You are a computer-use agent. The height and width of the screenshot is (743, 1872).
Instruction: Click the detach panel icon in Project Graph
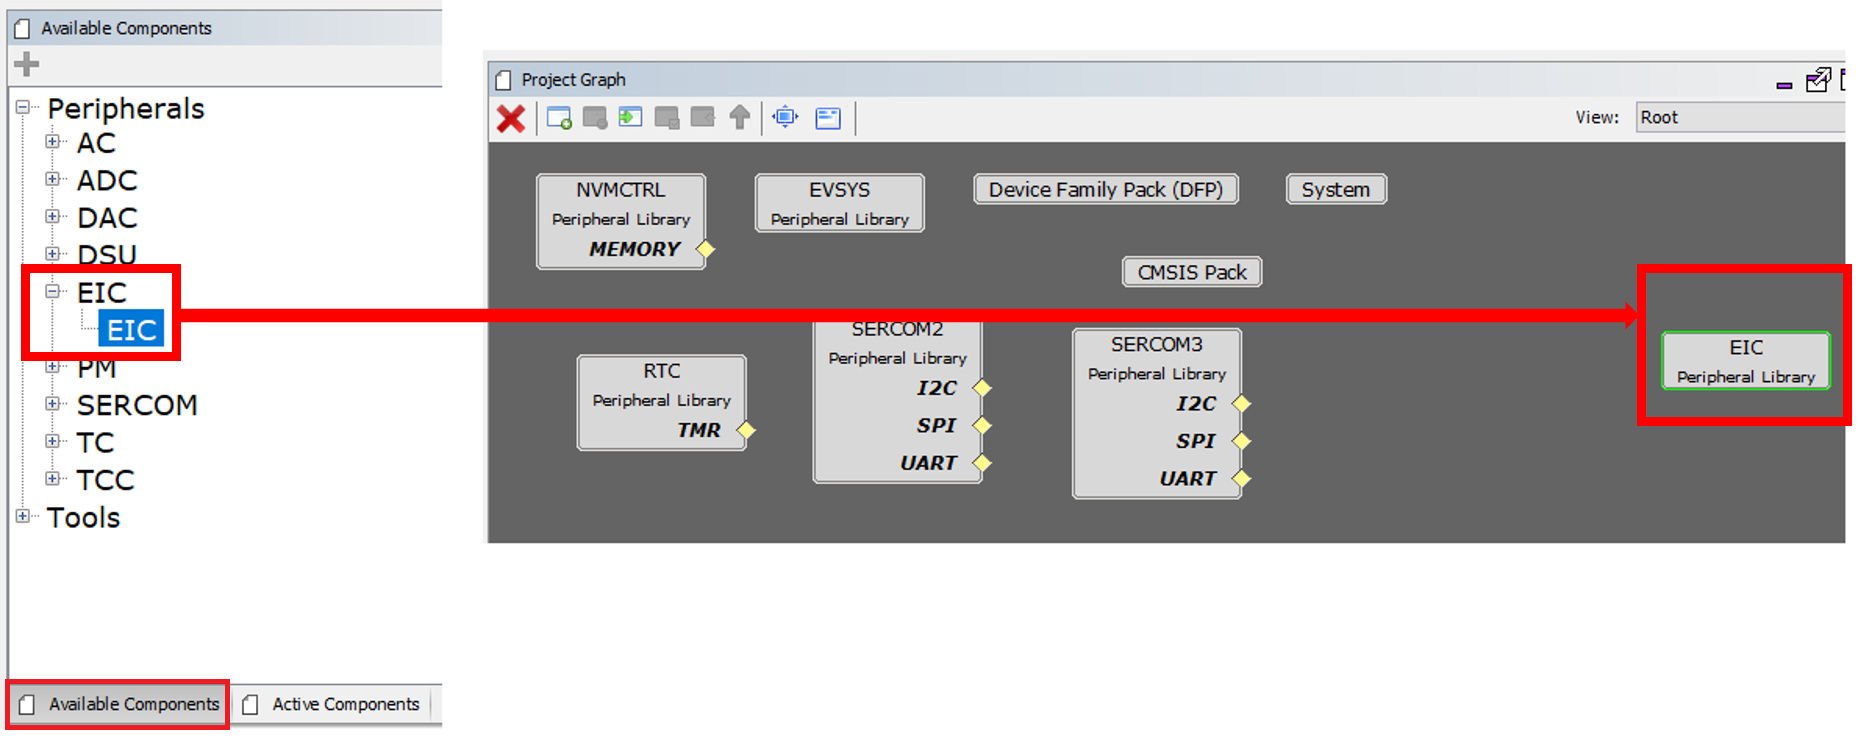[x=1817, y=81]
